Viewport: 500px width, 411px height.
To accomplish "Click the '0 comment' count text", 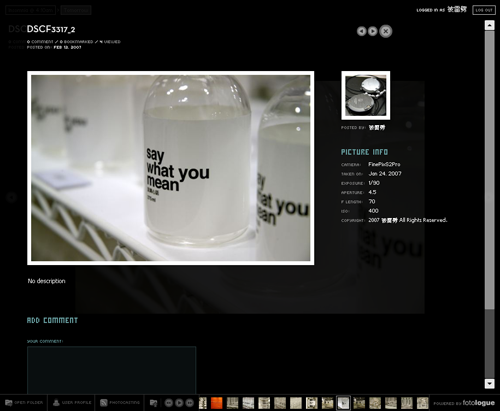I will click(x=40, y=42).
